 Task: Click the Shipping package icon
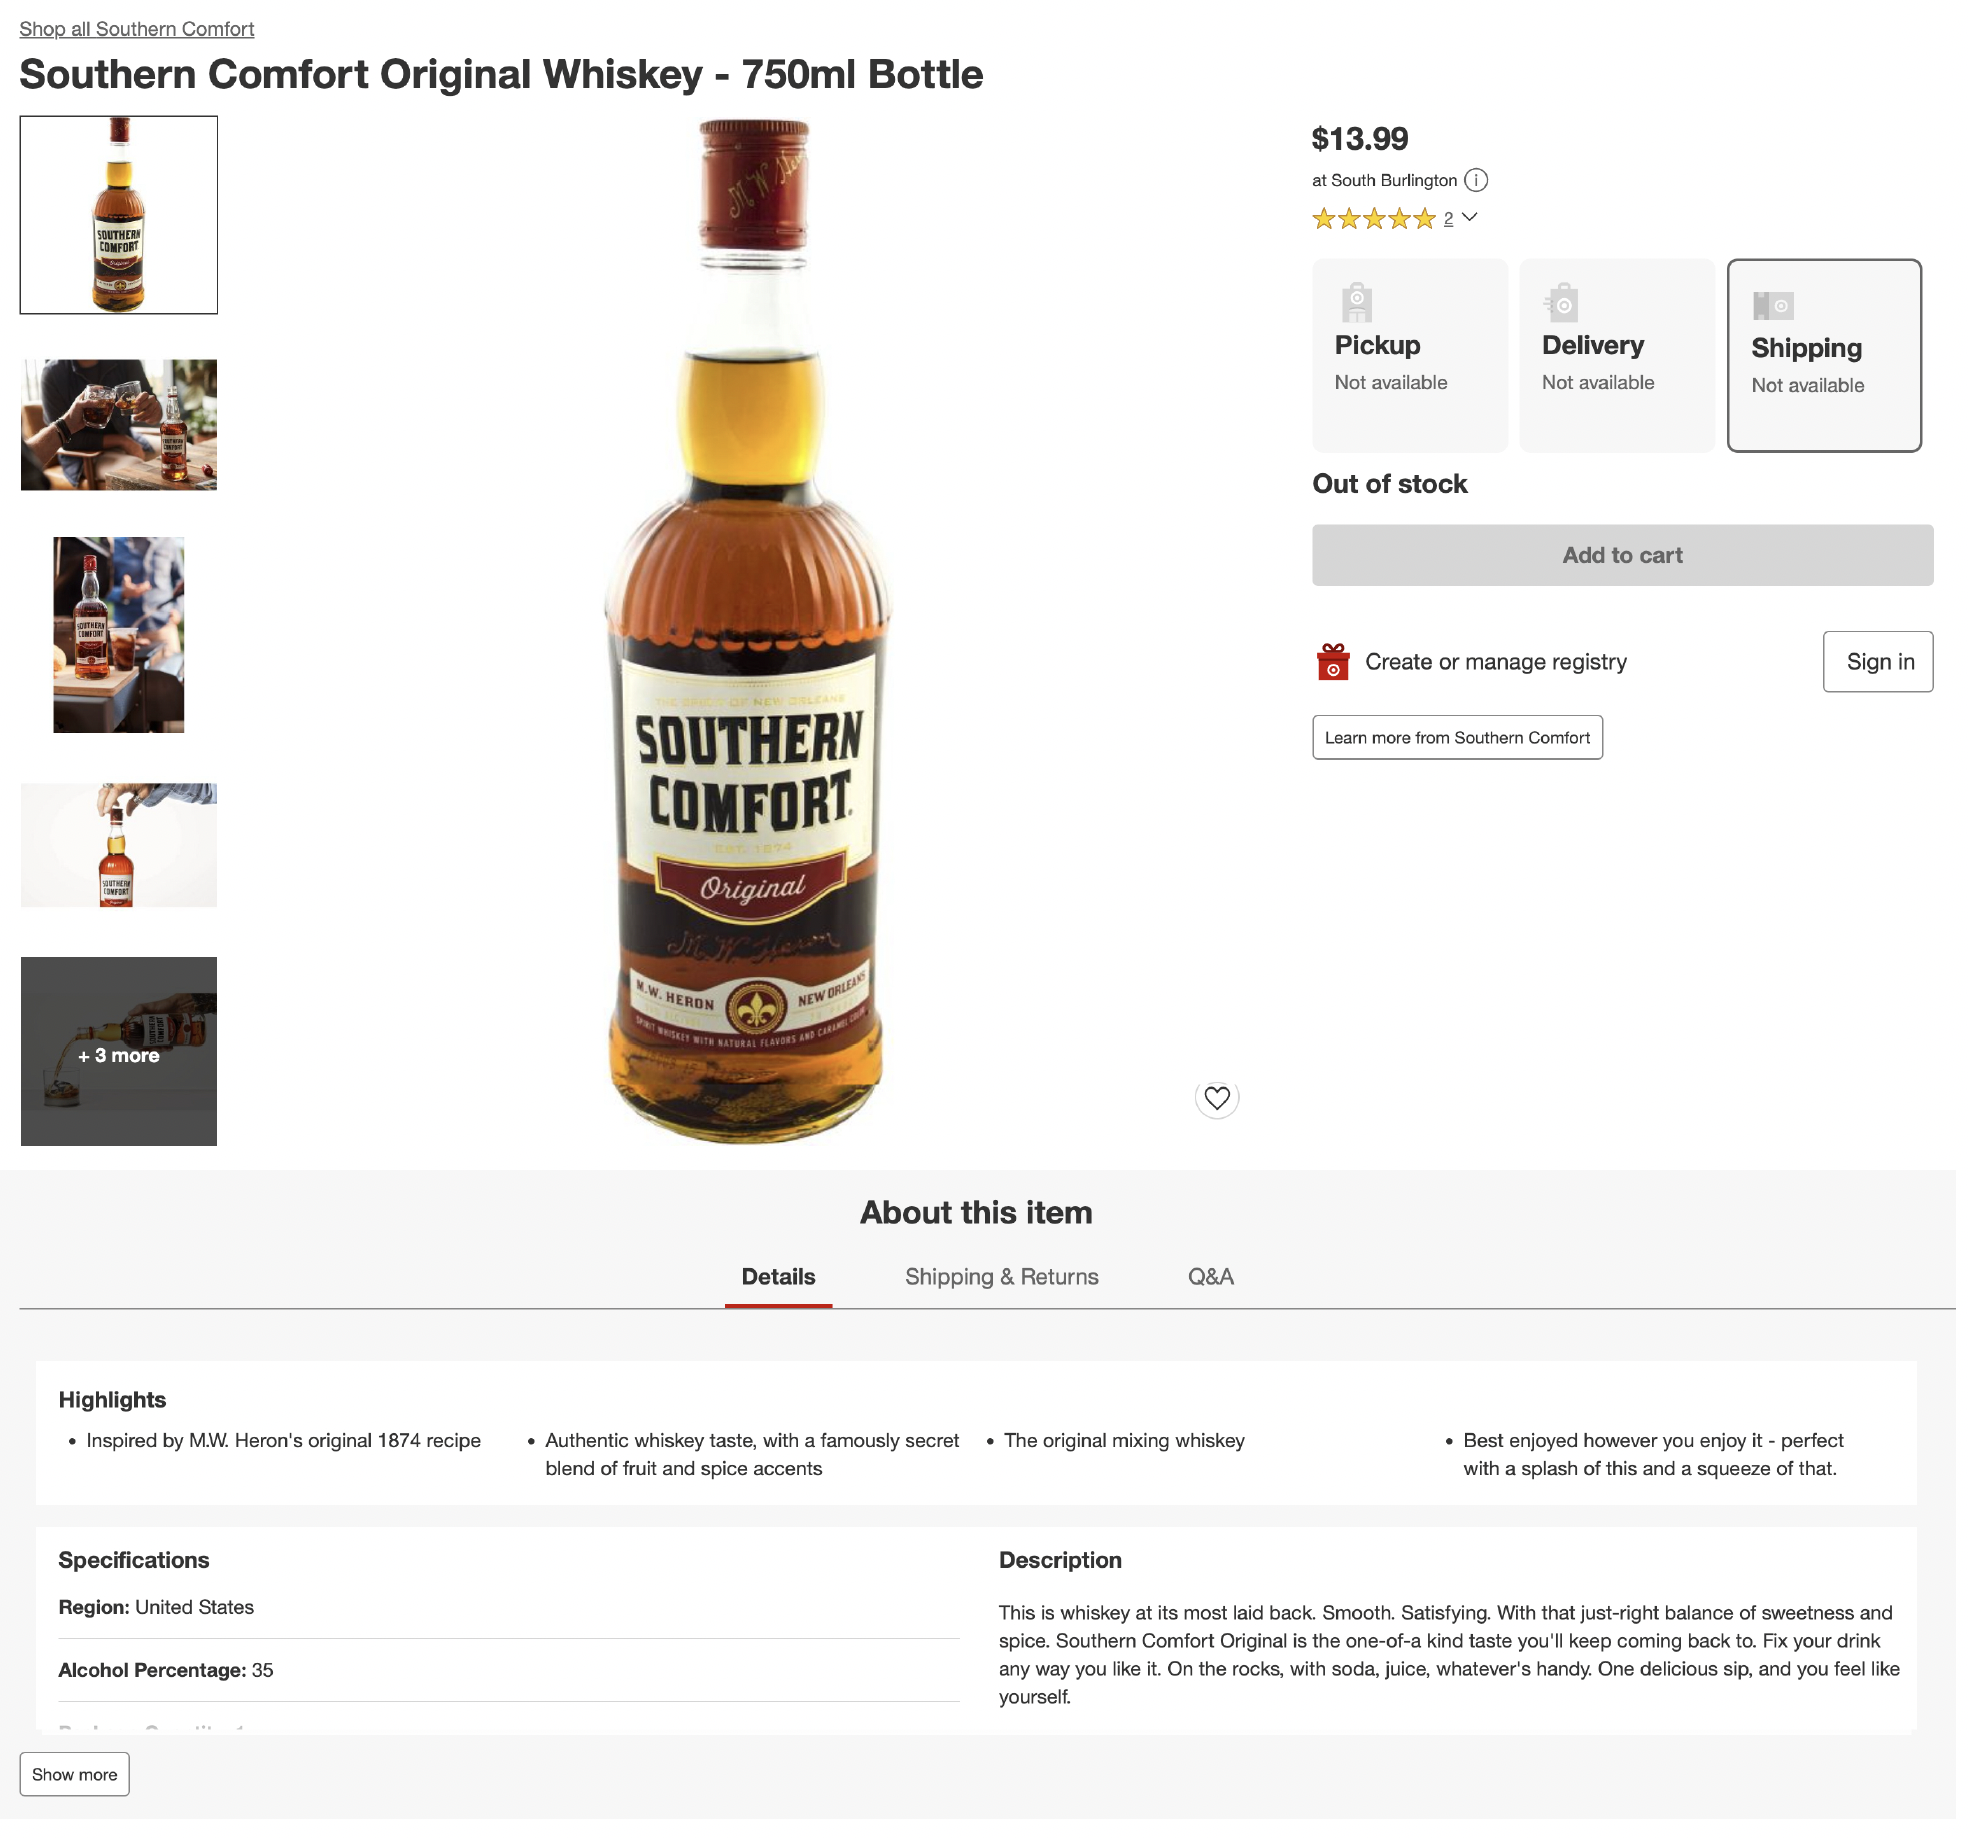(x=1773, y=305)
